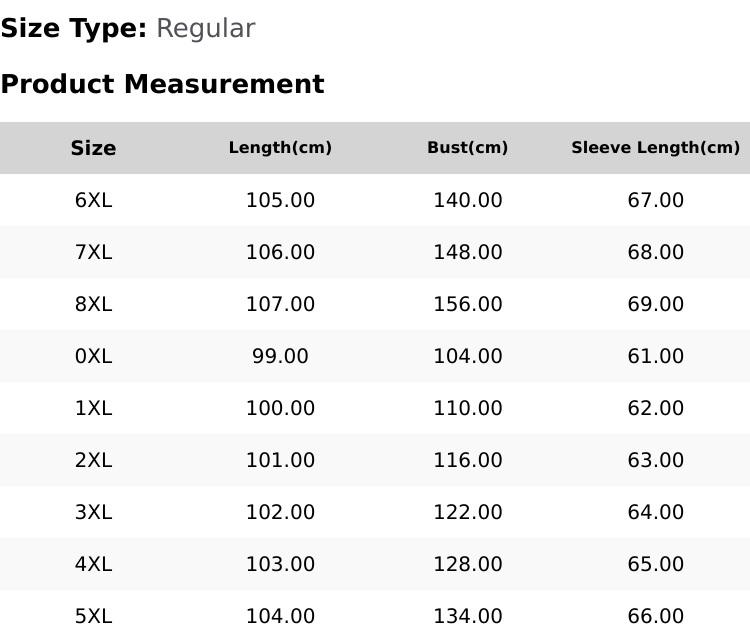
Task: Click the 140.00 bust measurement
Action: tap(468, 200)
